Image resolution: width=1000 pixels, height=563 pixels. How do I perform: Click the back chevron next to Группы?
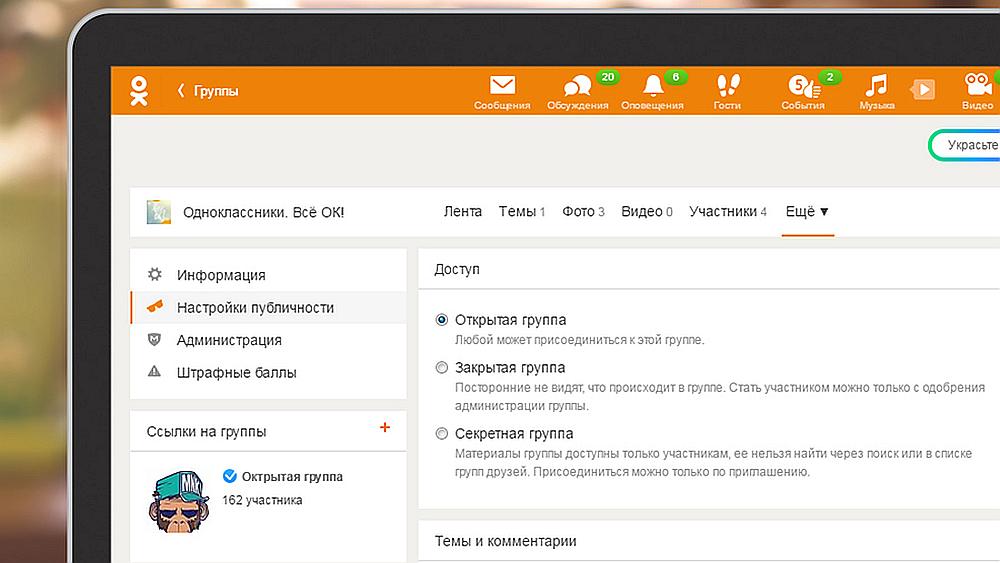(181, 91)
